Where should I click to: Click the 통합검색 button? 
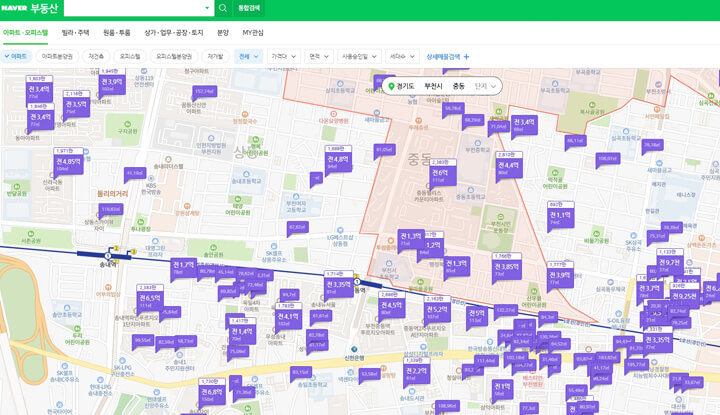coord(249,8)
